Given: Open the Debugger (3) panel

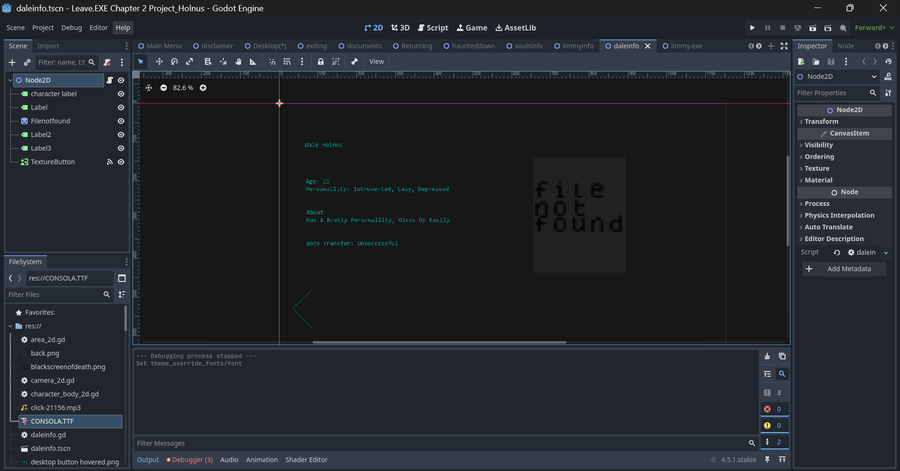Looking at the screenshot, I should [x=189, y=460].
